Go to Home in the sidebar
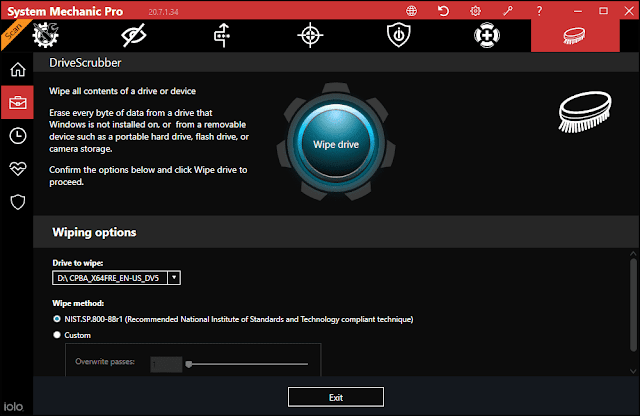The width and height of the screenshot is (640, 416). [18, 69]
